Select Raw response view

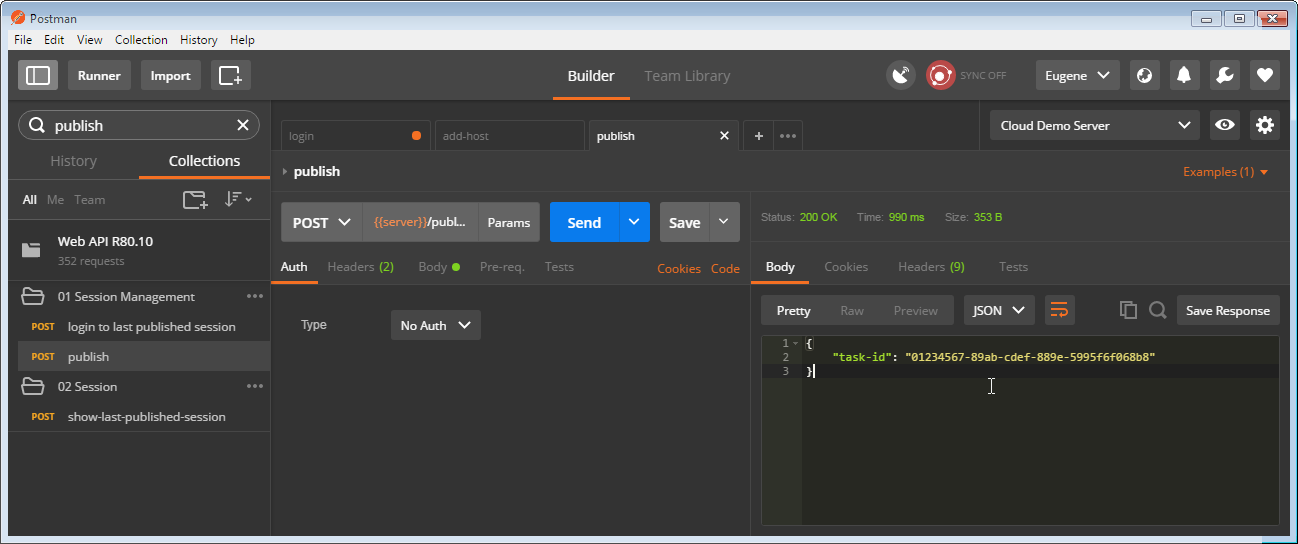point(852,310)
